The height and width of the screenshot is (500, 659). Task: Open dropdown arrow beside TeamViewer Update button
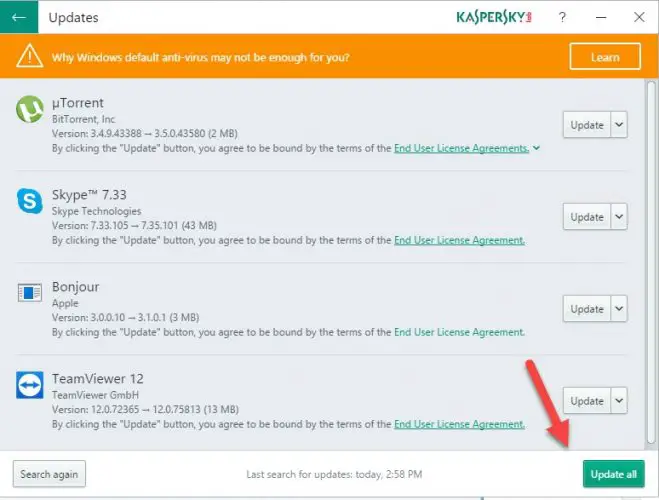[x=619, y=401]
